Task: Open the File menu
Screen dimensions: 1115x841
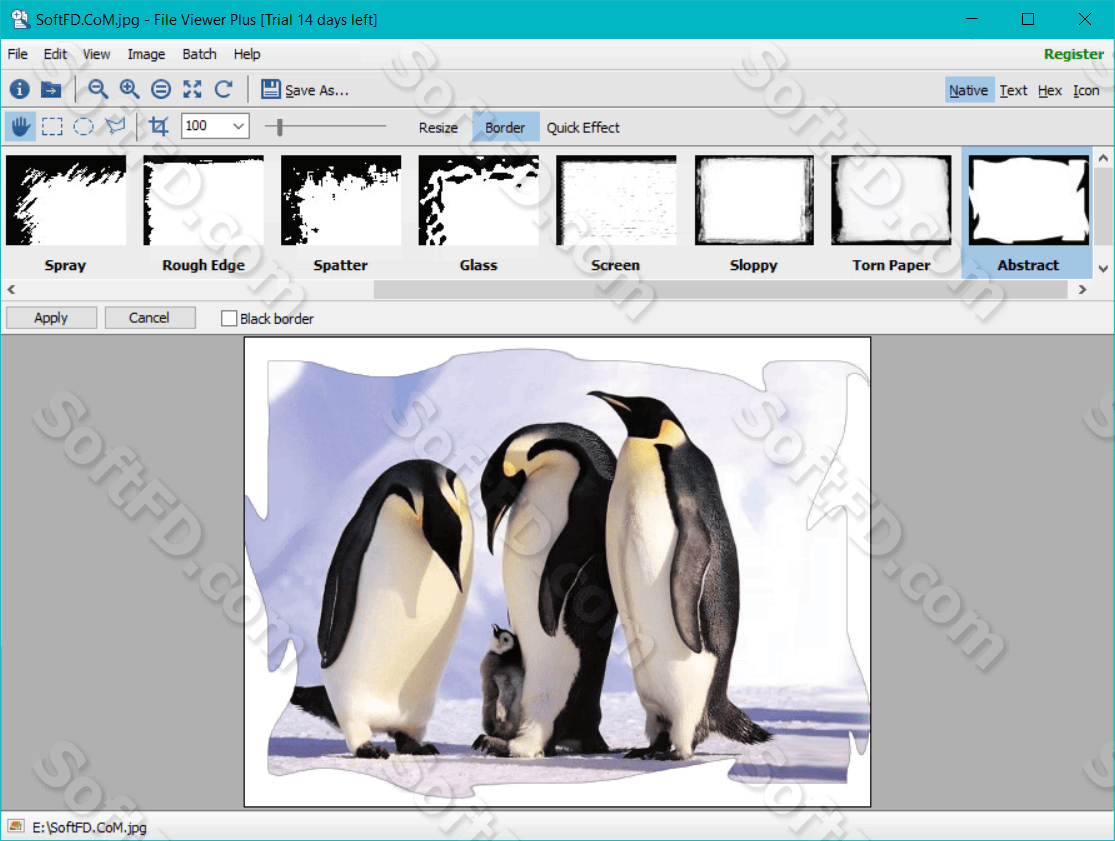Action: point(18,54)
